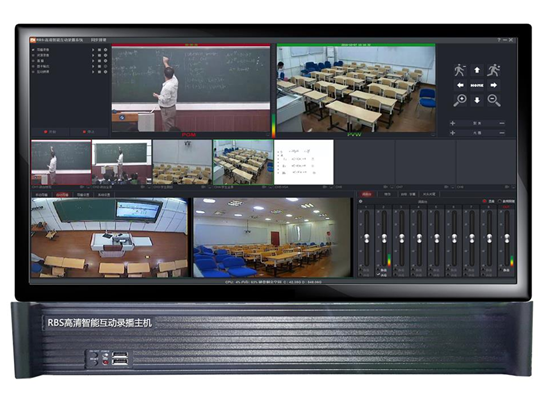Image resolution: width=549 pixels, height=413 pixels.
Task: Pan camera right with the right arrow
Action: tap(493, 85)
